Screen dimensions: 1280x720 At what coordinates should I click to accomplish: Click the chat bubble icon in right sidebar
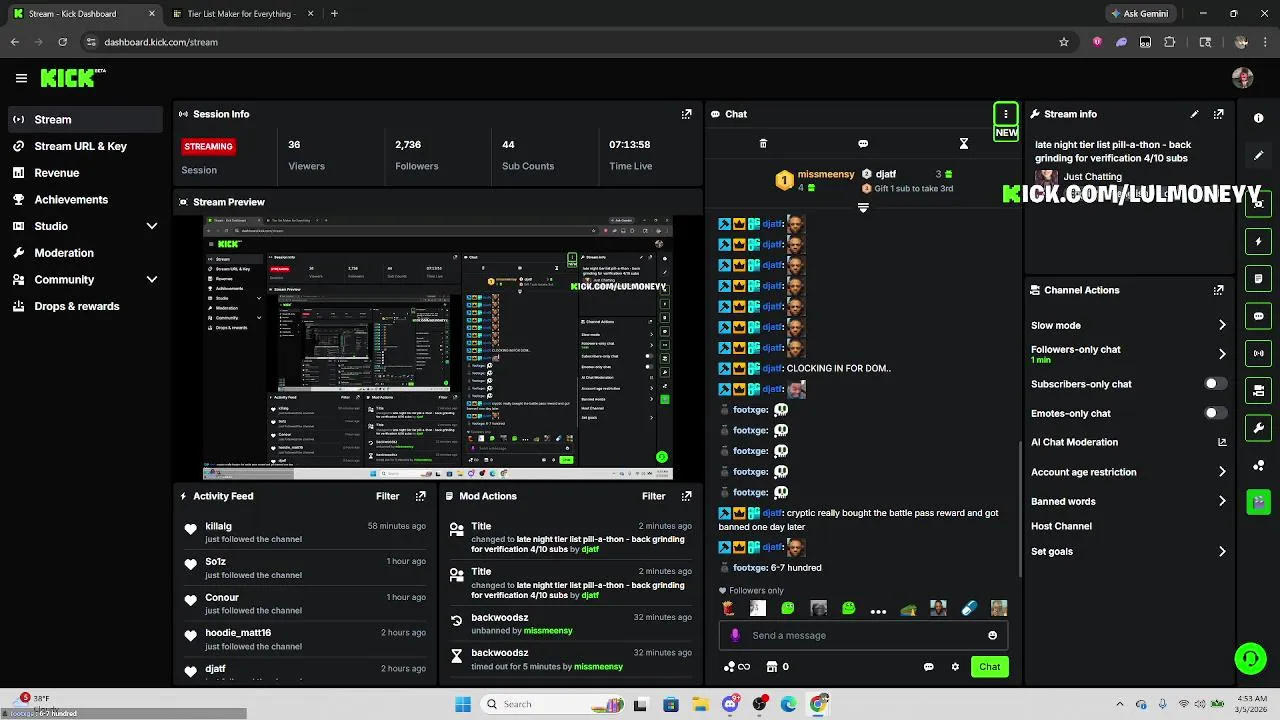click(1259, 316)
